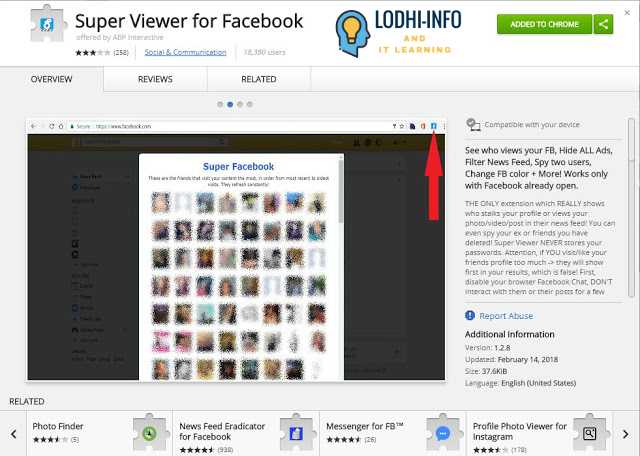640x456 pixels.
Task: Show next related extensions with right arrow
Action: click(x=626, y=434)
